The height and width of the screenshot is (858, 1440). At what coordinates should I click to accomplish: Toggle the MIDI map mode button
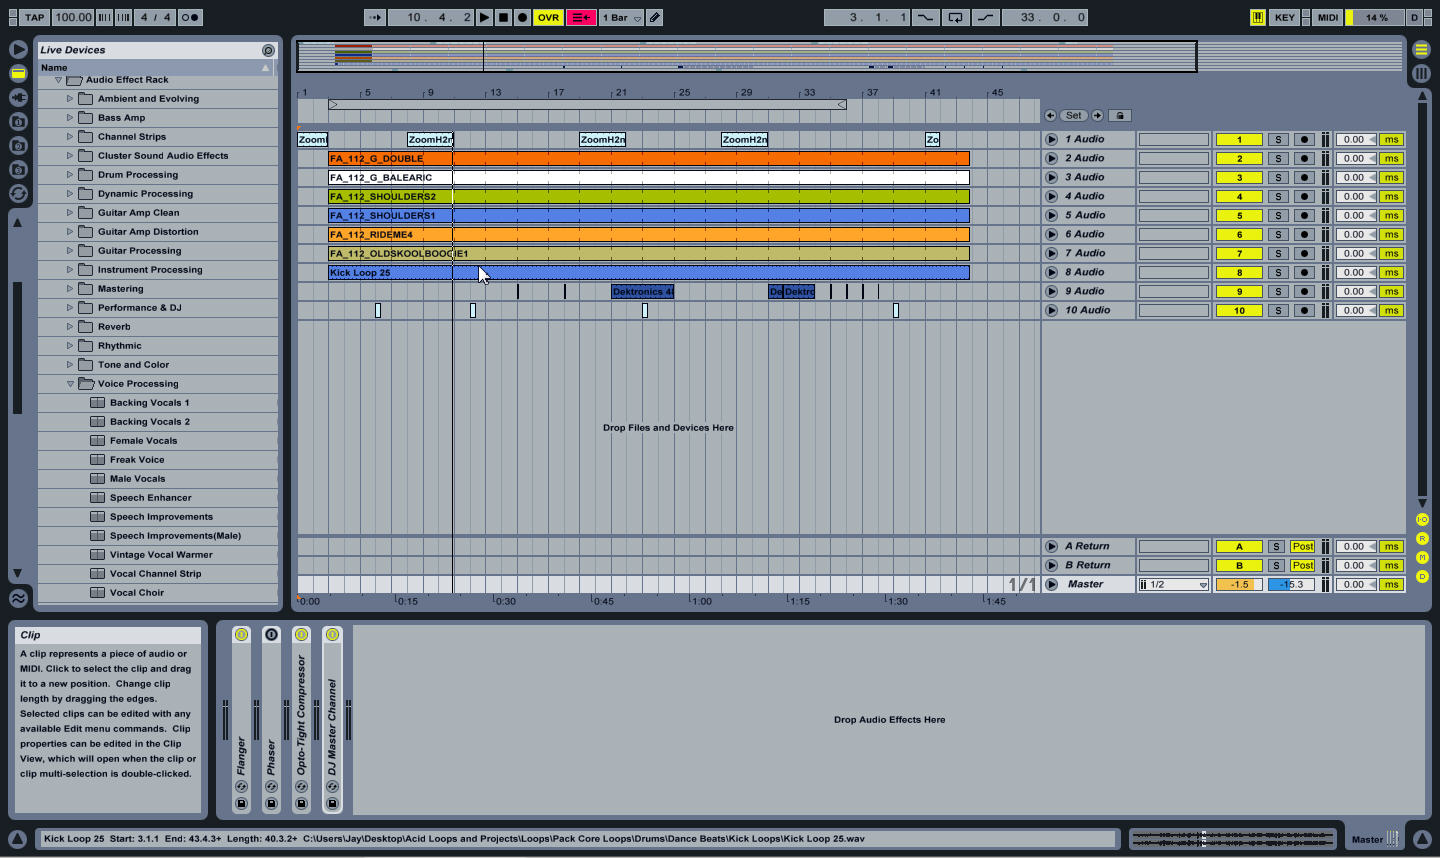point(1327,17)
